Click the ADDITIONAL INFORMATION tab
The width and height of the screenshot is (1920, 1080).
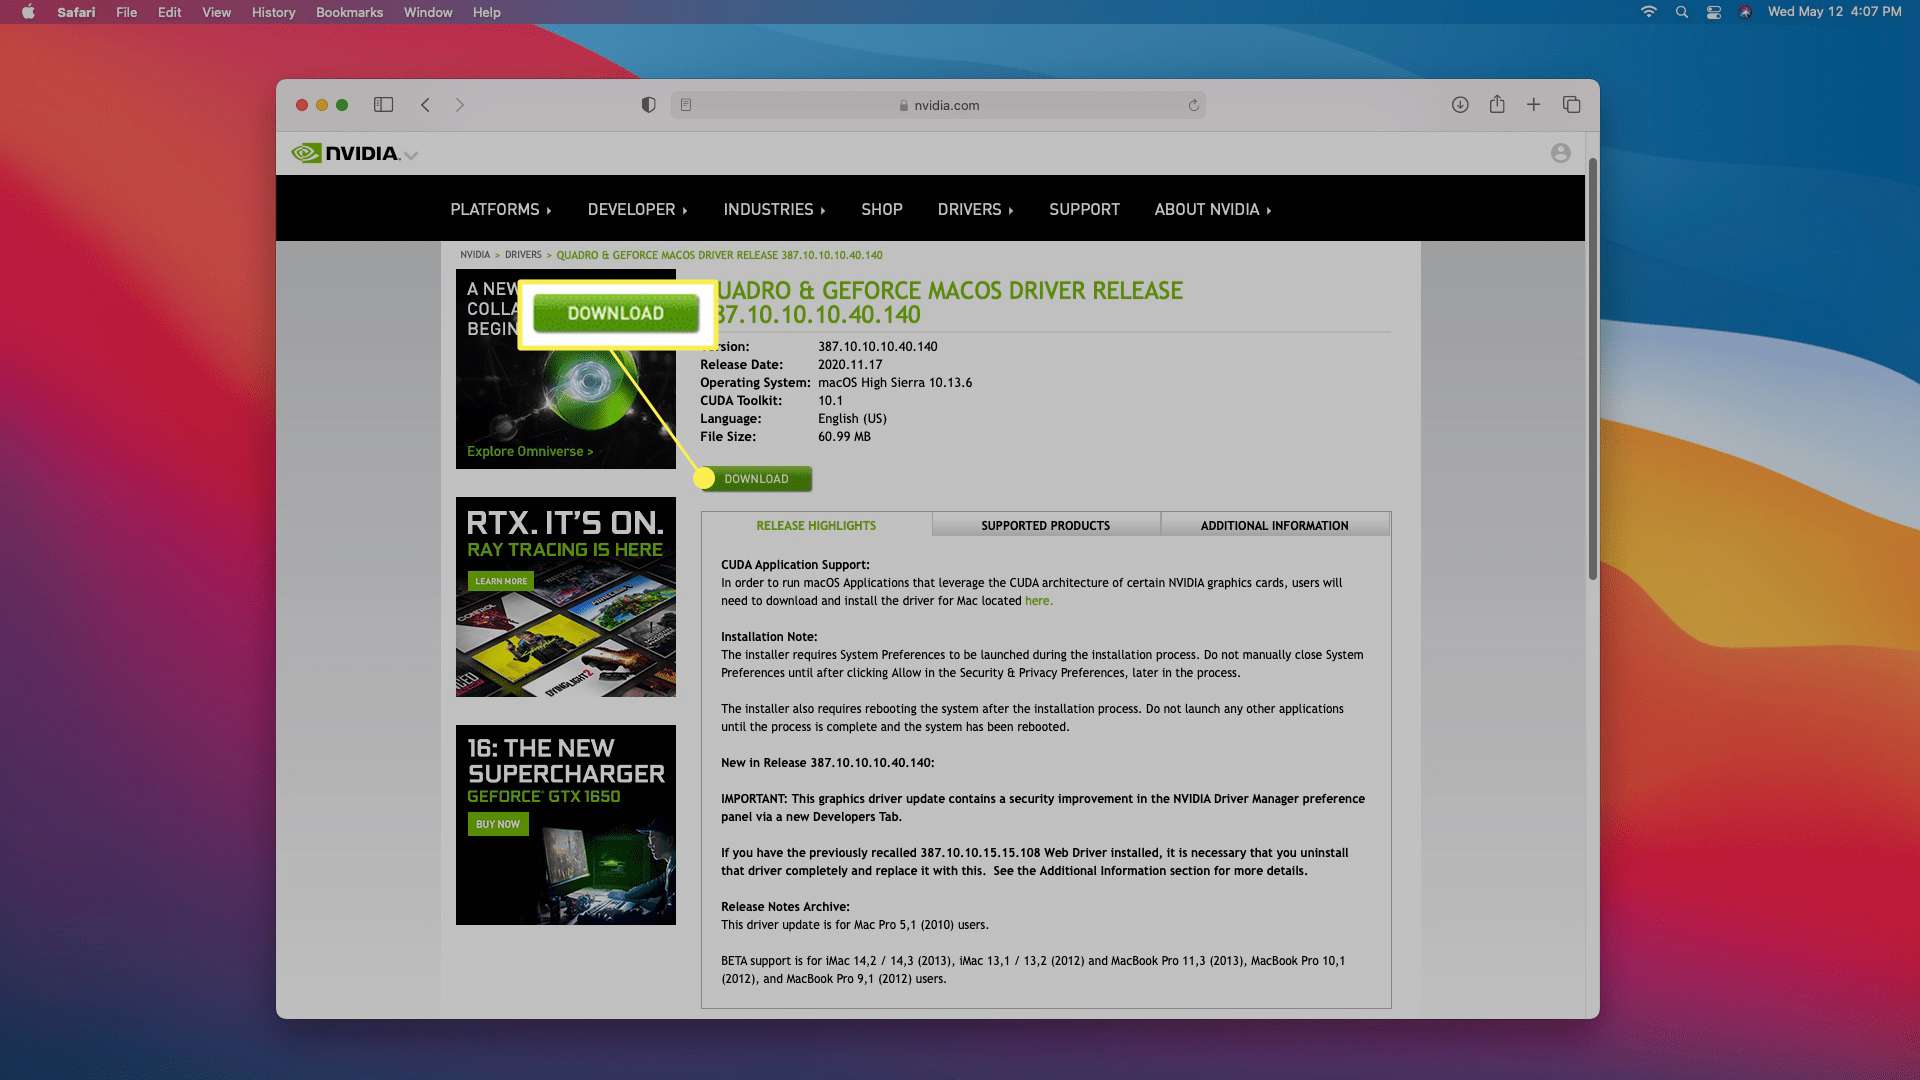(1274, 525)
